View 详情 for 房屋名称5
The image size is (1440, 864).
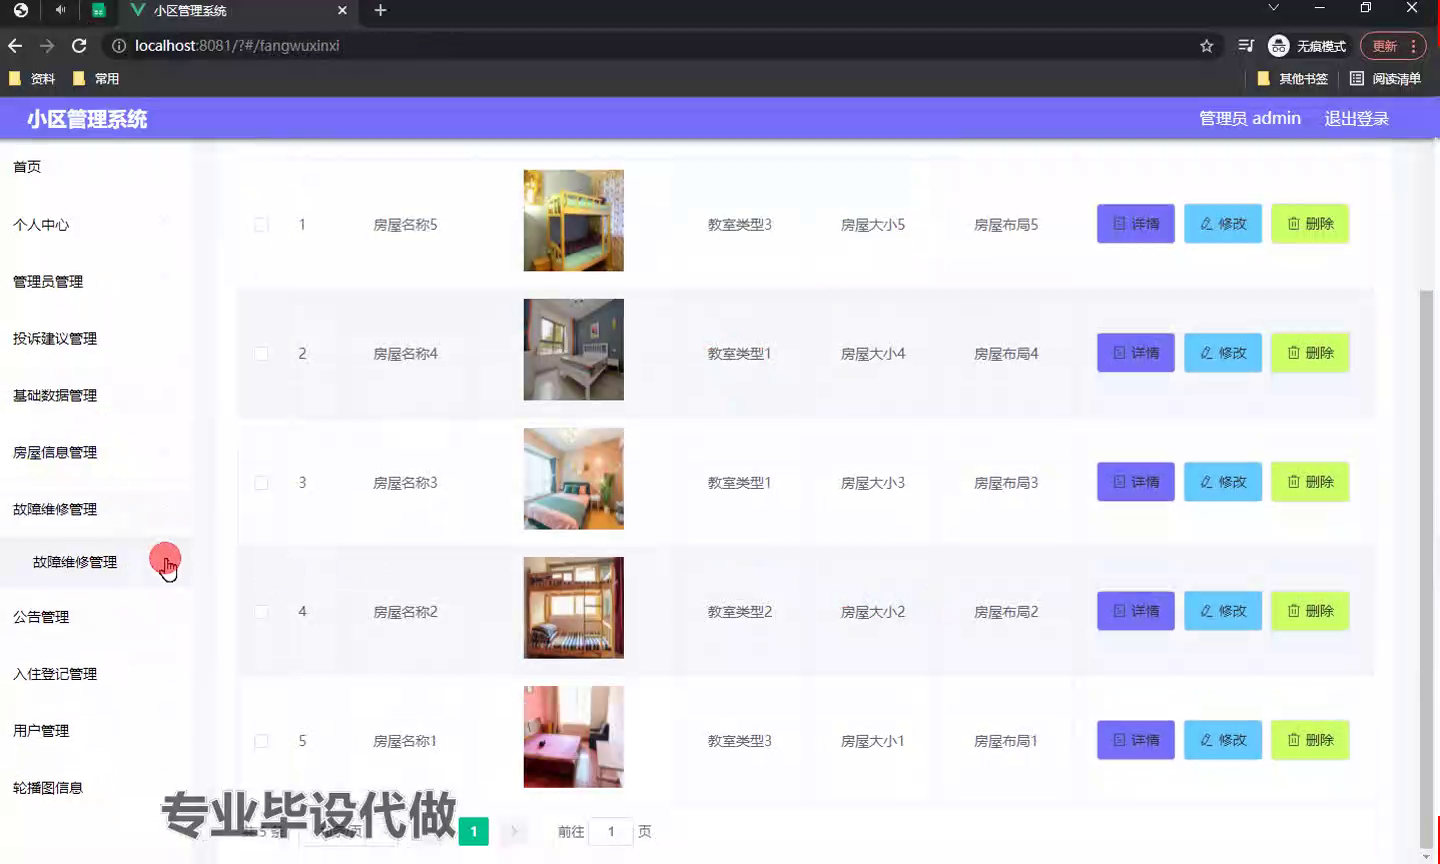(1135, 224)
